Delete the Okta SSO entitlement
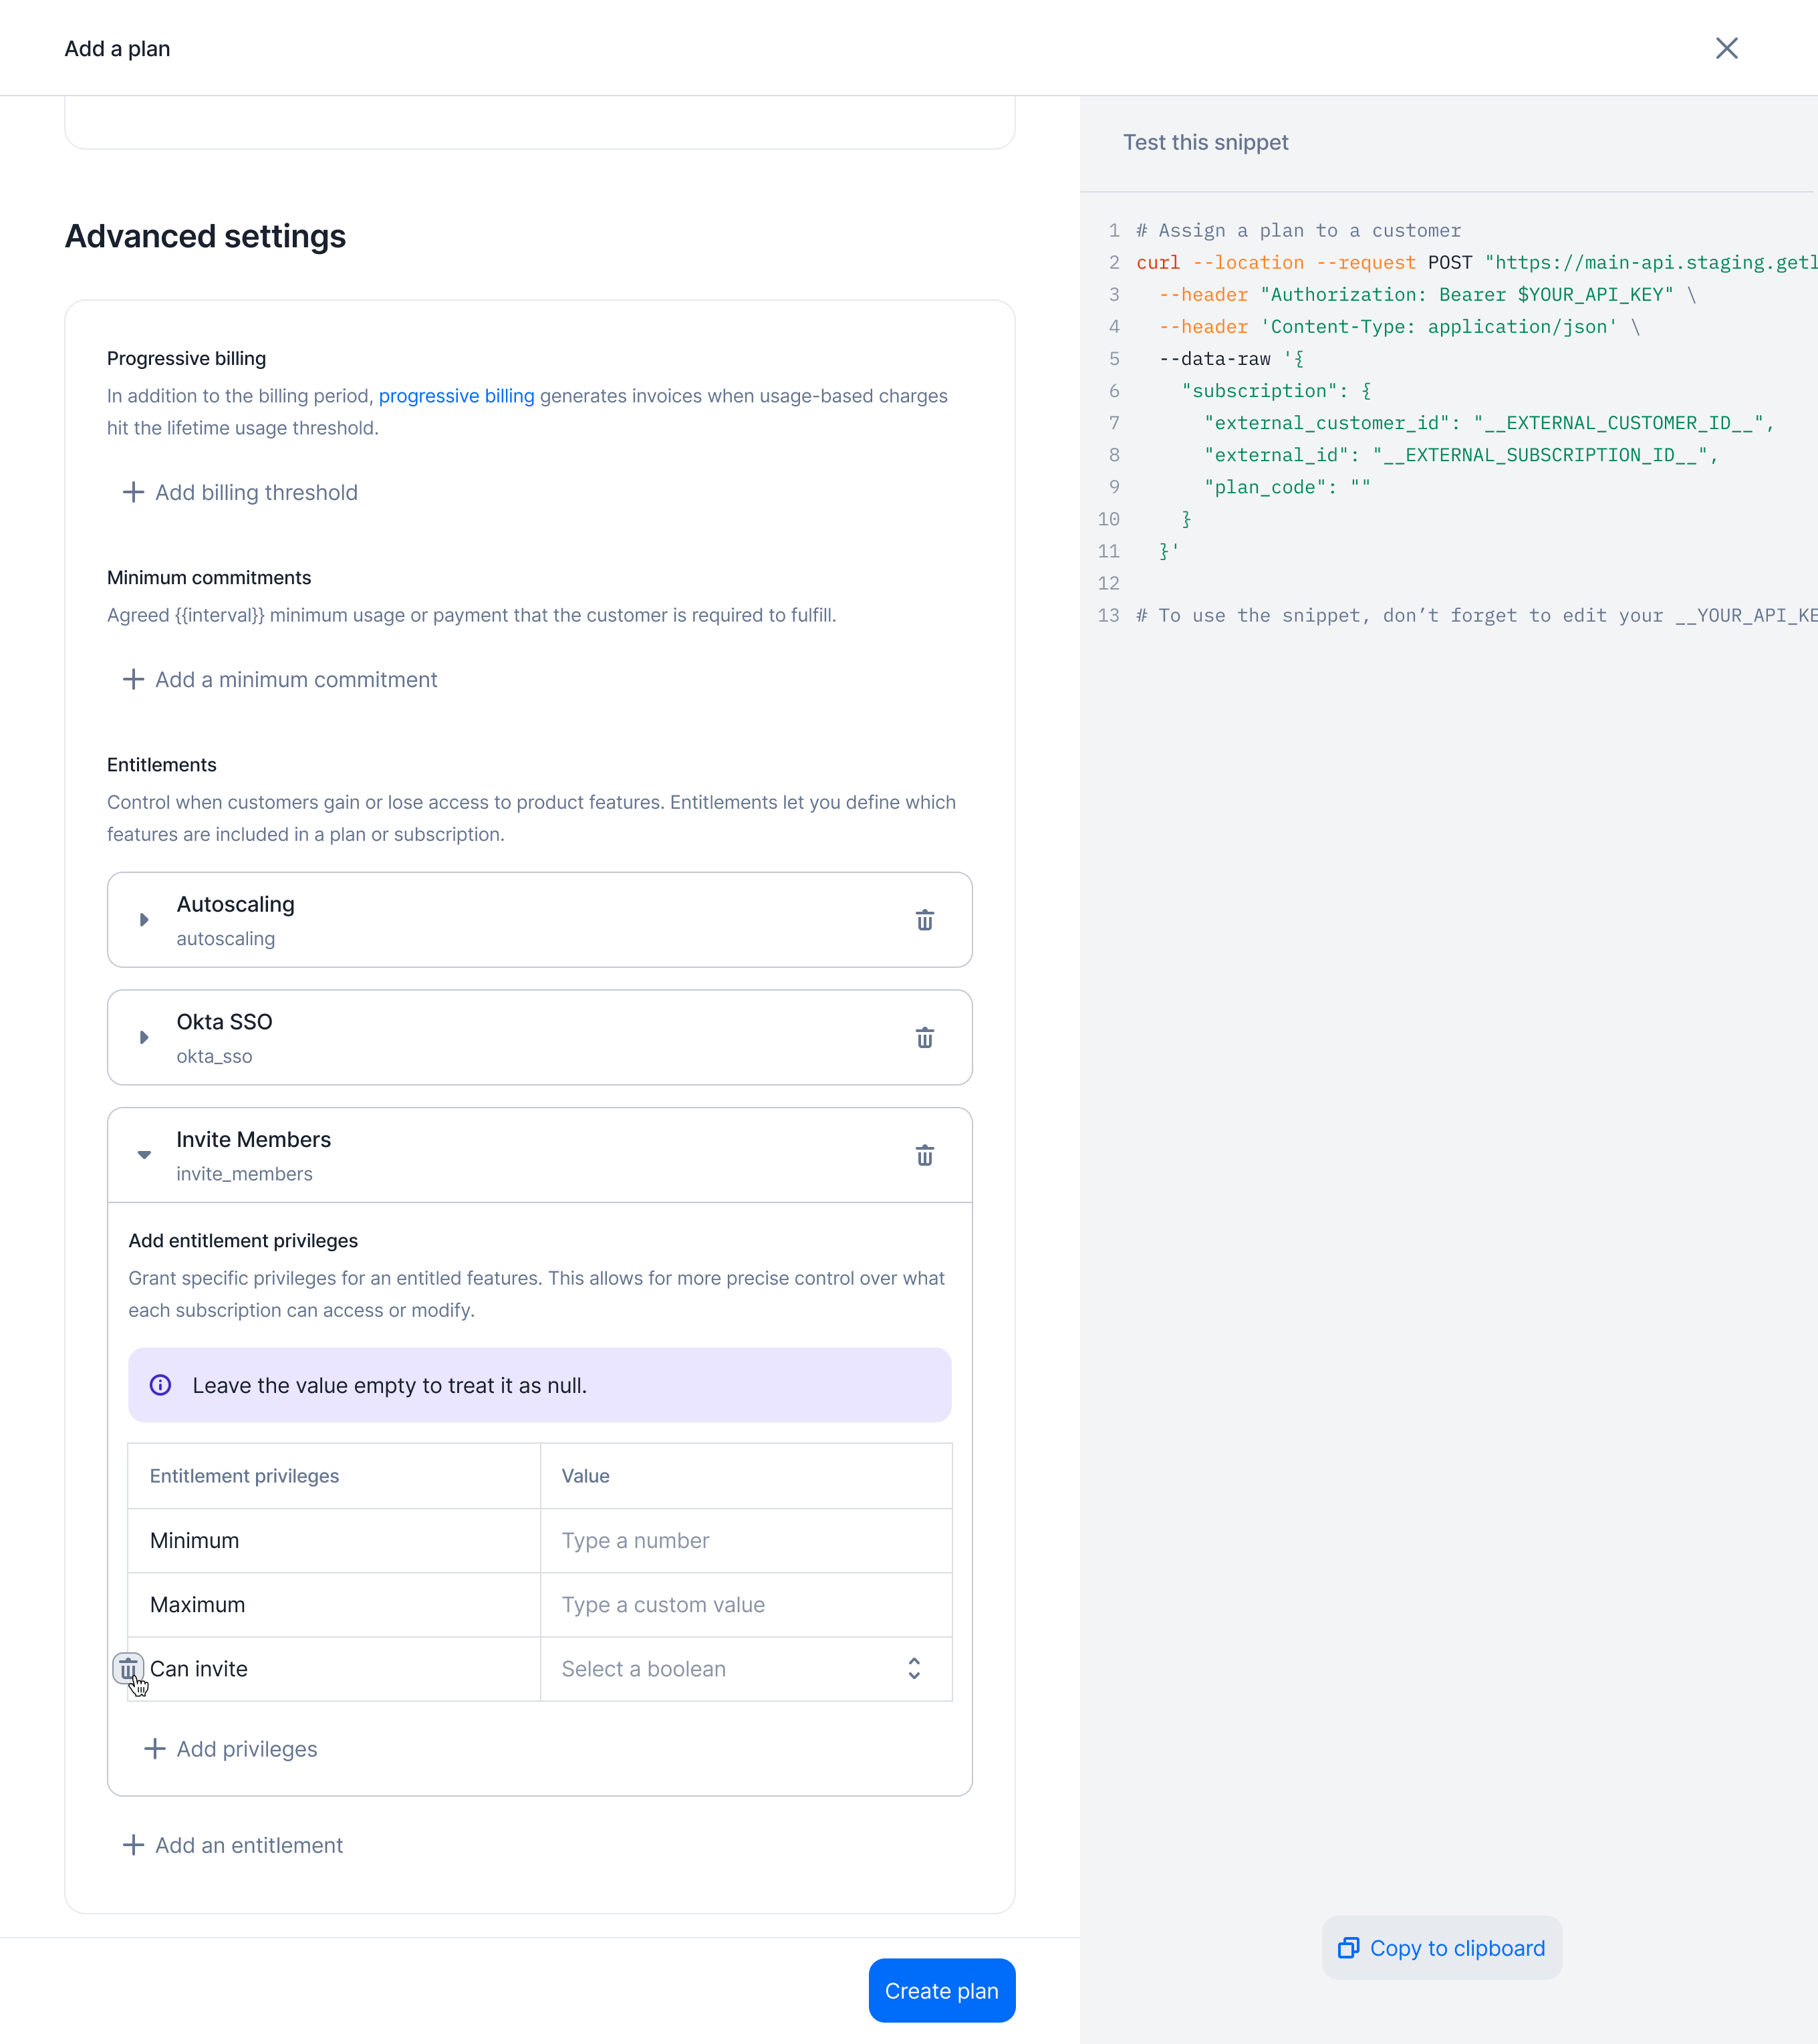1818x2044 pixels. (924, 1038)
